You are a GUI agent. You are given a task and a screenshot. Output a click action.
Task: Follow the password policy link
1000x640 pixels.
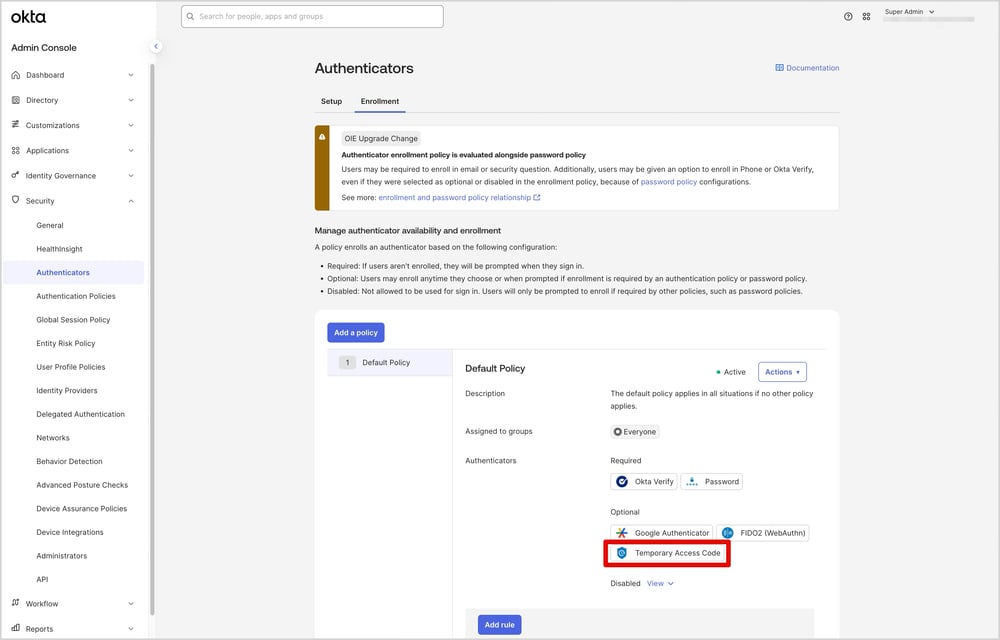[x=668, y=182]
